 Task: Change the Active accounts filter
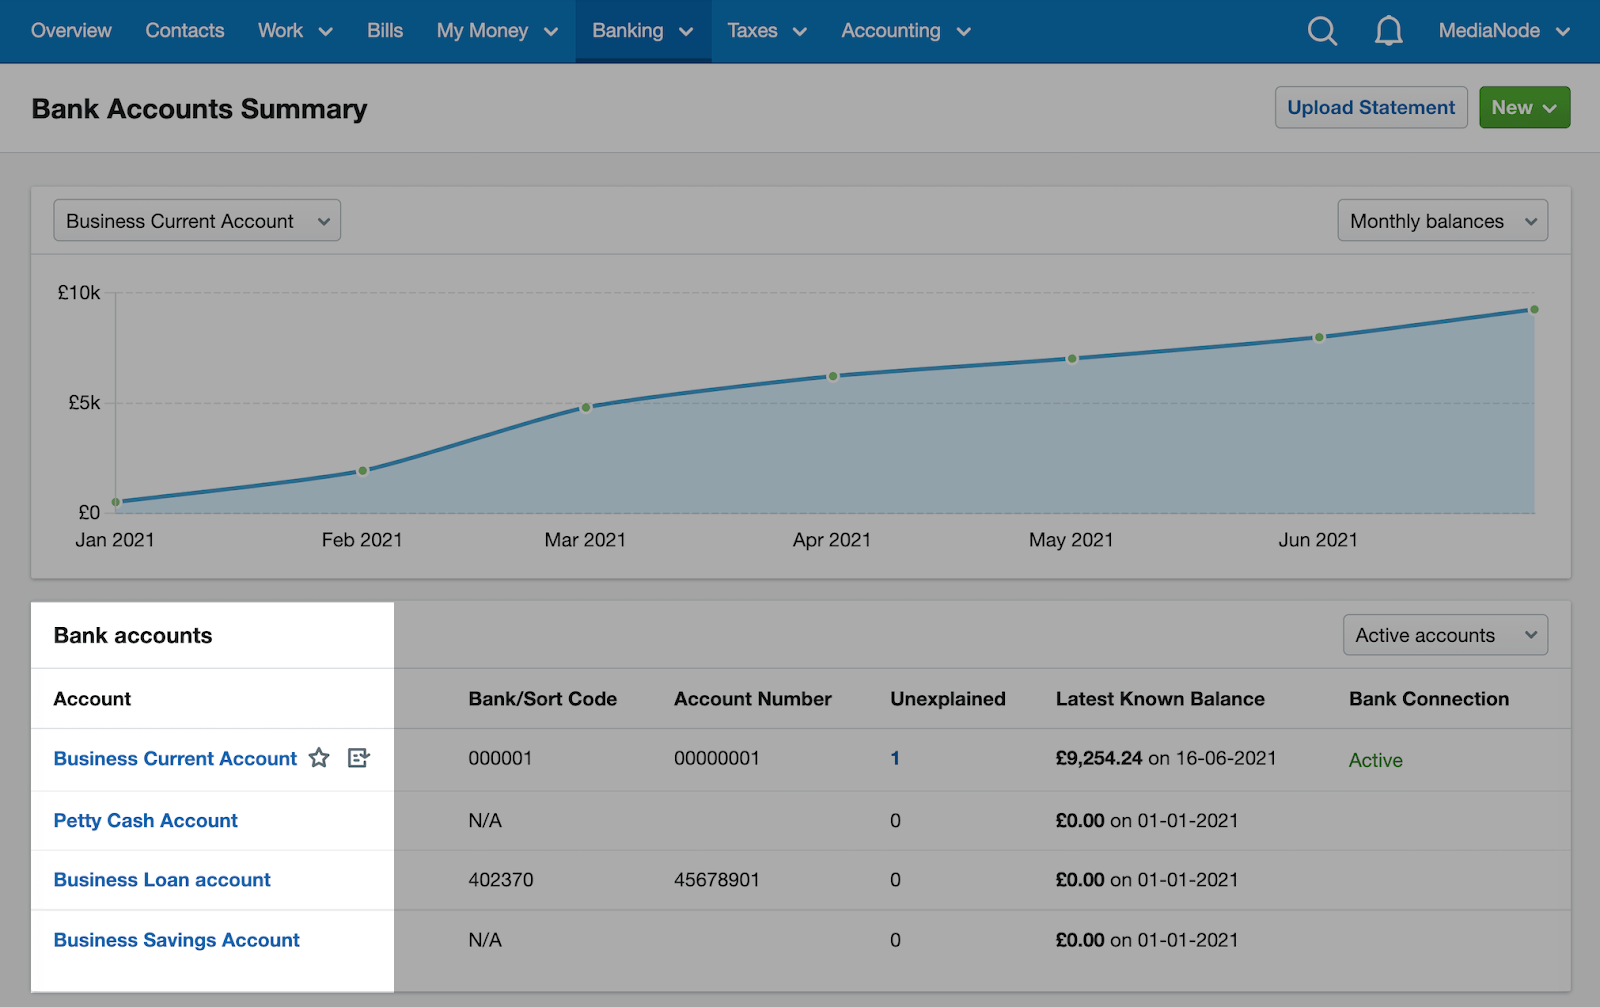coord(1444,634)
